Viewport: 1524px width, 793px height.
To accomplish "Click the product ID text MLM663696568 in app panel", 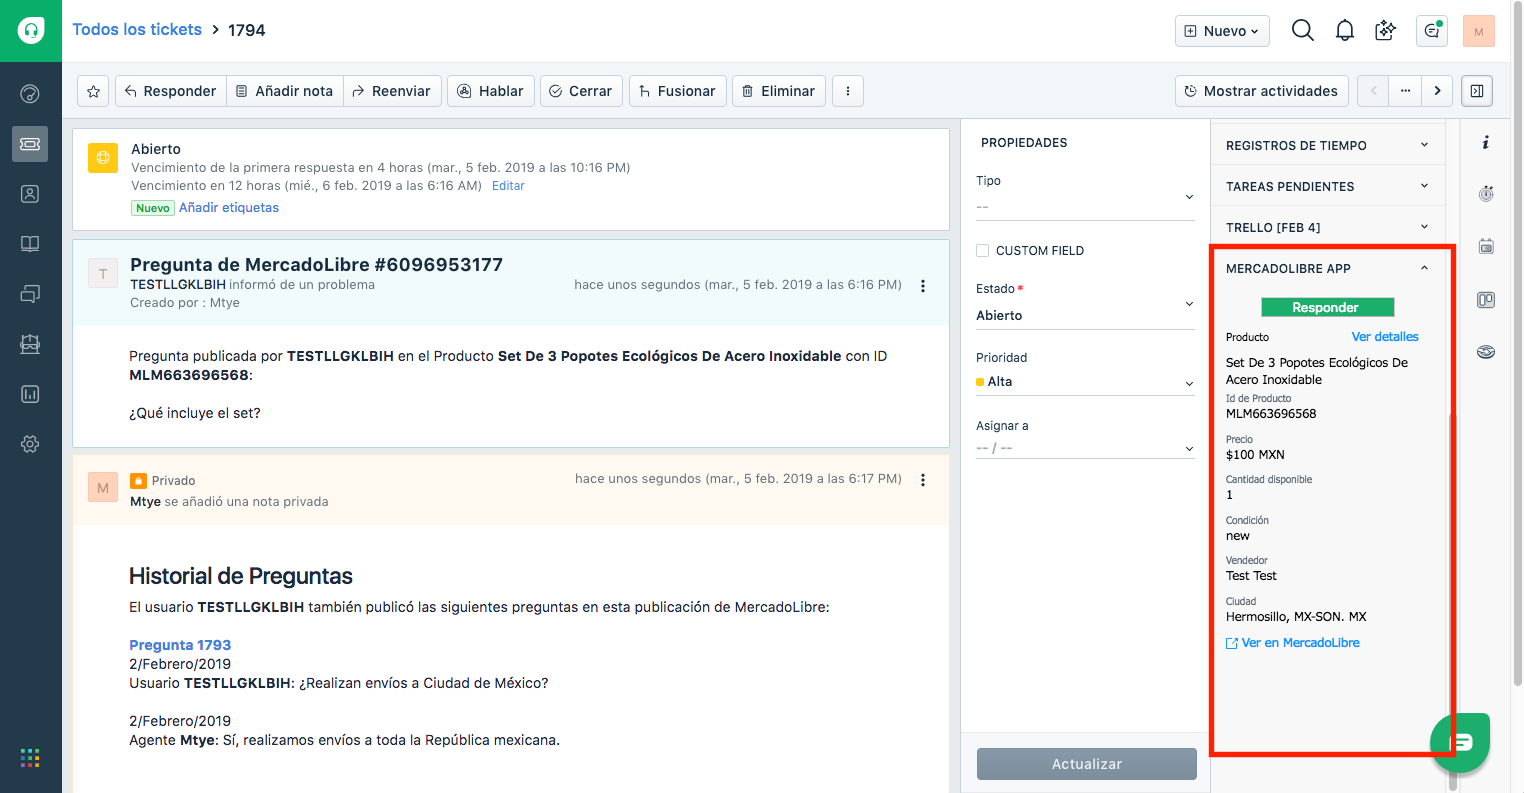I will click(1271, 414).
